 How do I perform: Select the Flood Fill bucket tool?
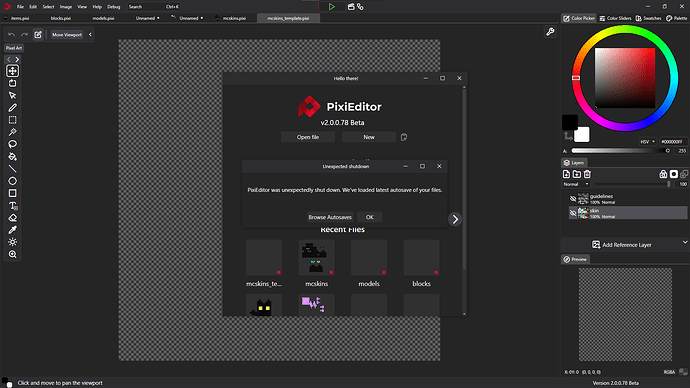point(12,157)
